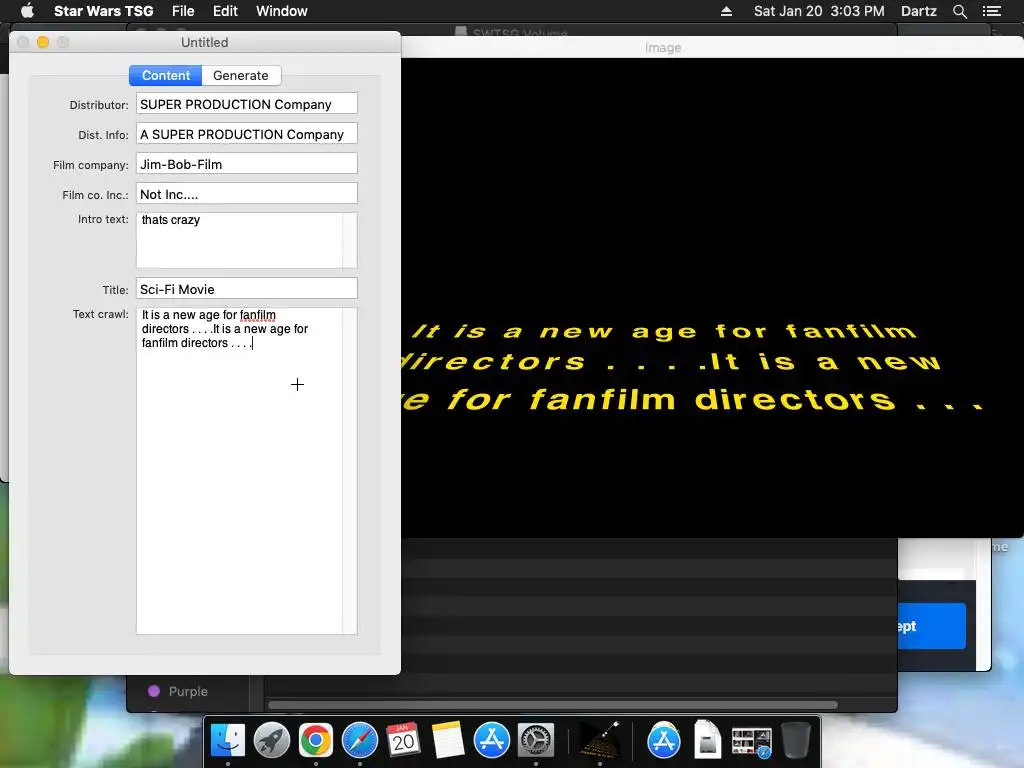Click the blue Accept button in background

coord(932,626)
